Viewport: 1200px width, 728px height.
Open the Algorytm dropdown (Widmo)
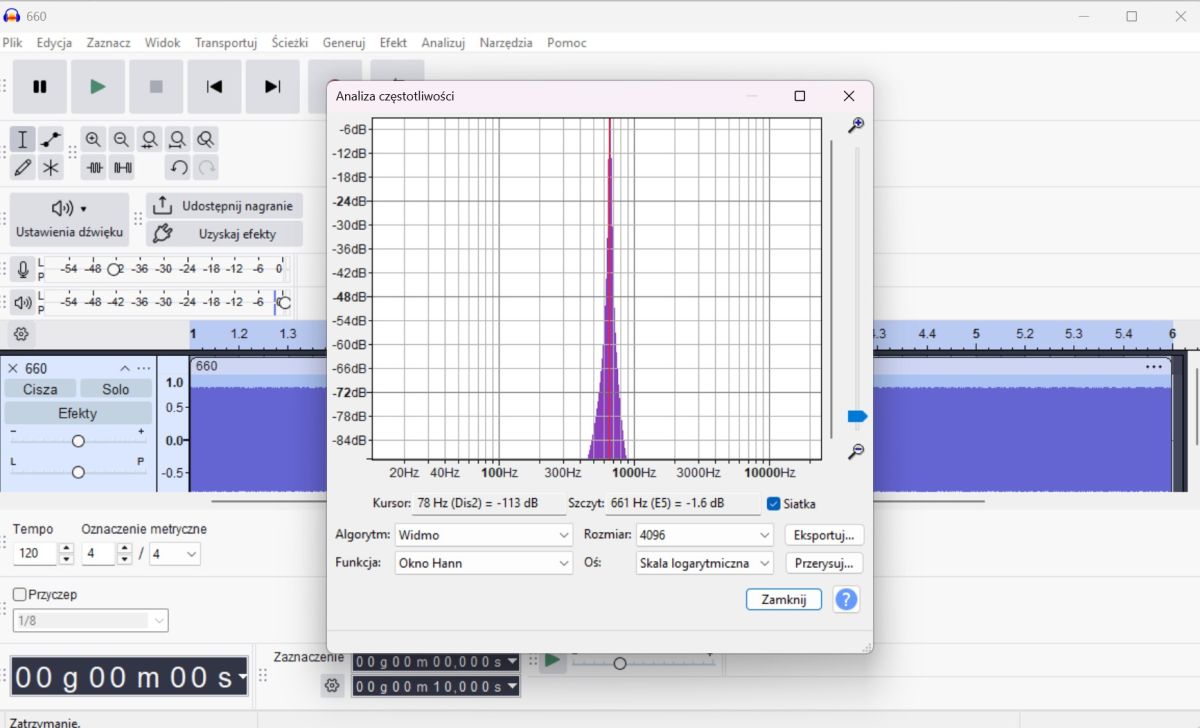point(484,535)
